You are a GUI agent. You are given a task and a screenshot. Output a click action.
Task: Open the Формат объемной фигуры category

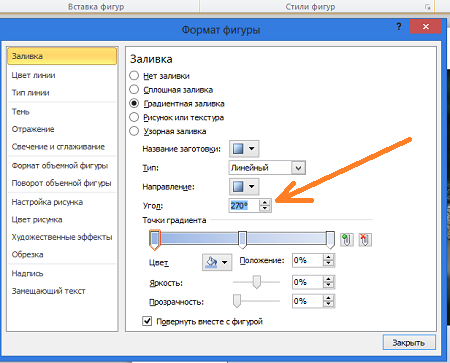(62, 166)
